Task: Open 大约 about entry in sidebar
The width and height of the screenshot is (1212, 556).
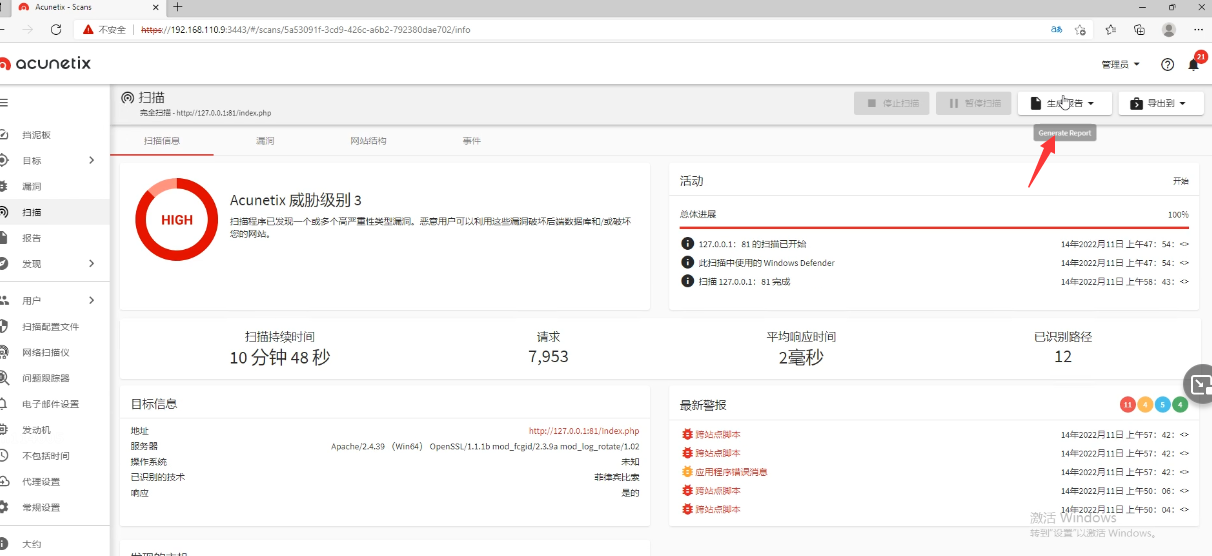Action: tap(32, 544)
